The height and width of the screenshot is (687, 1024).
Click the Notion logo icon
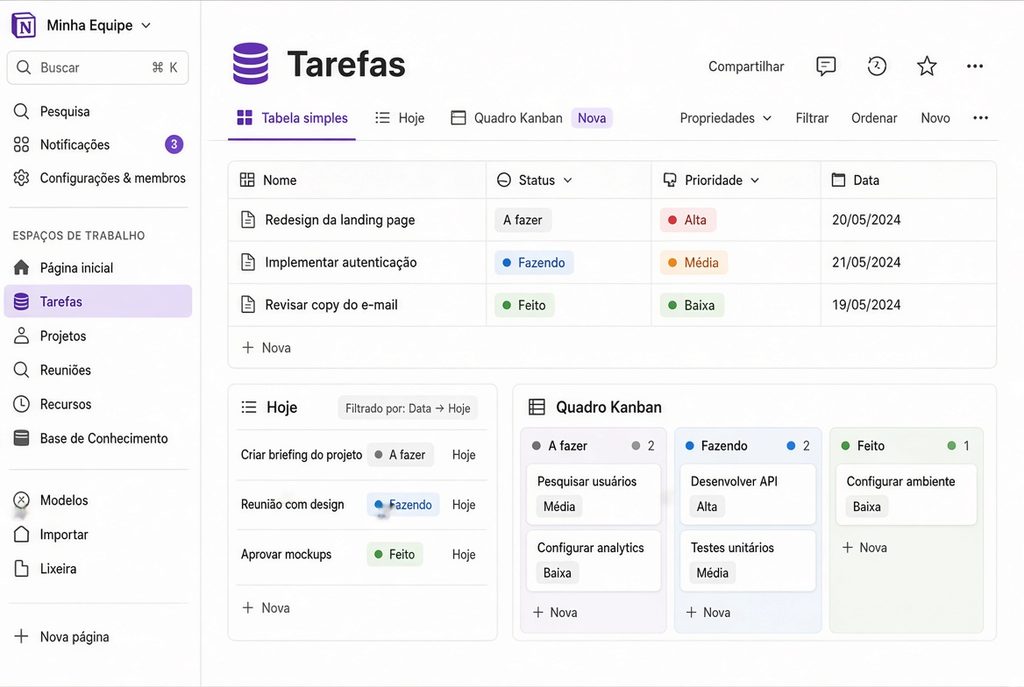(24, 25)
